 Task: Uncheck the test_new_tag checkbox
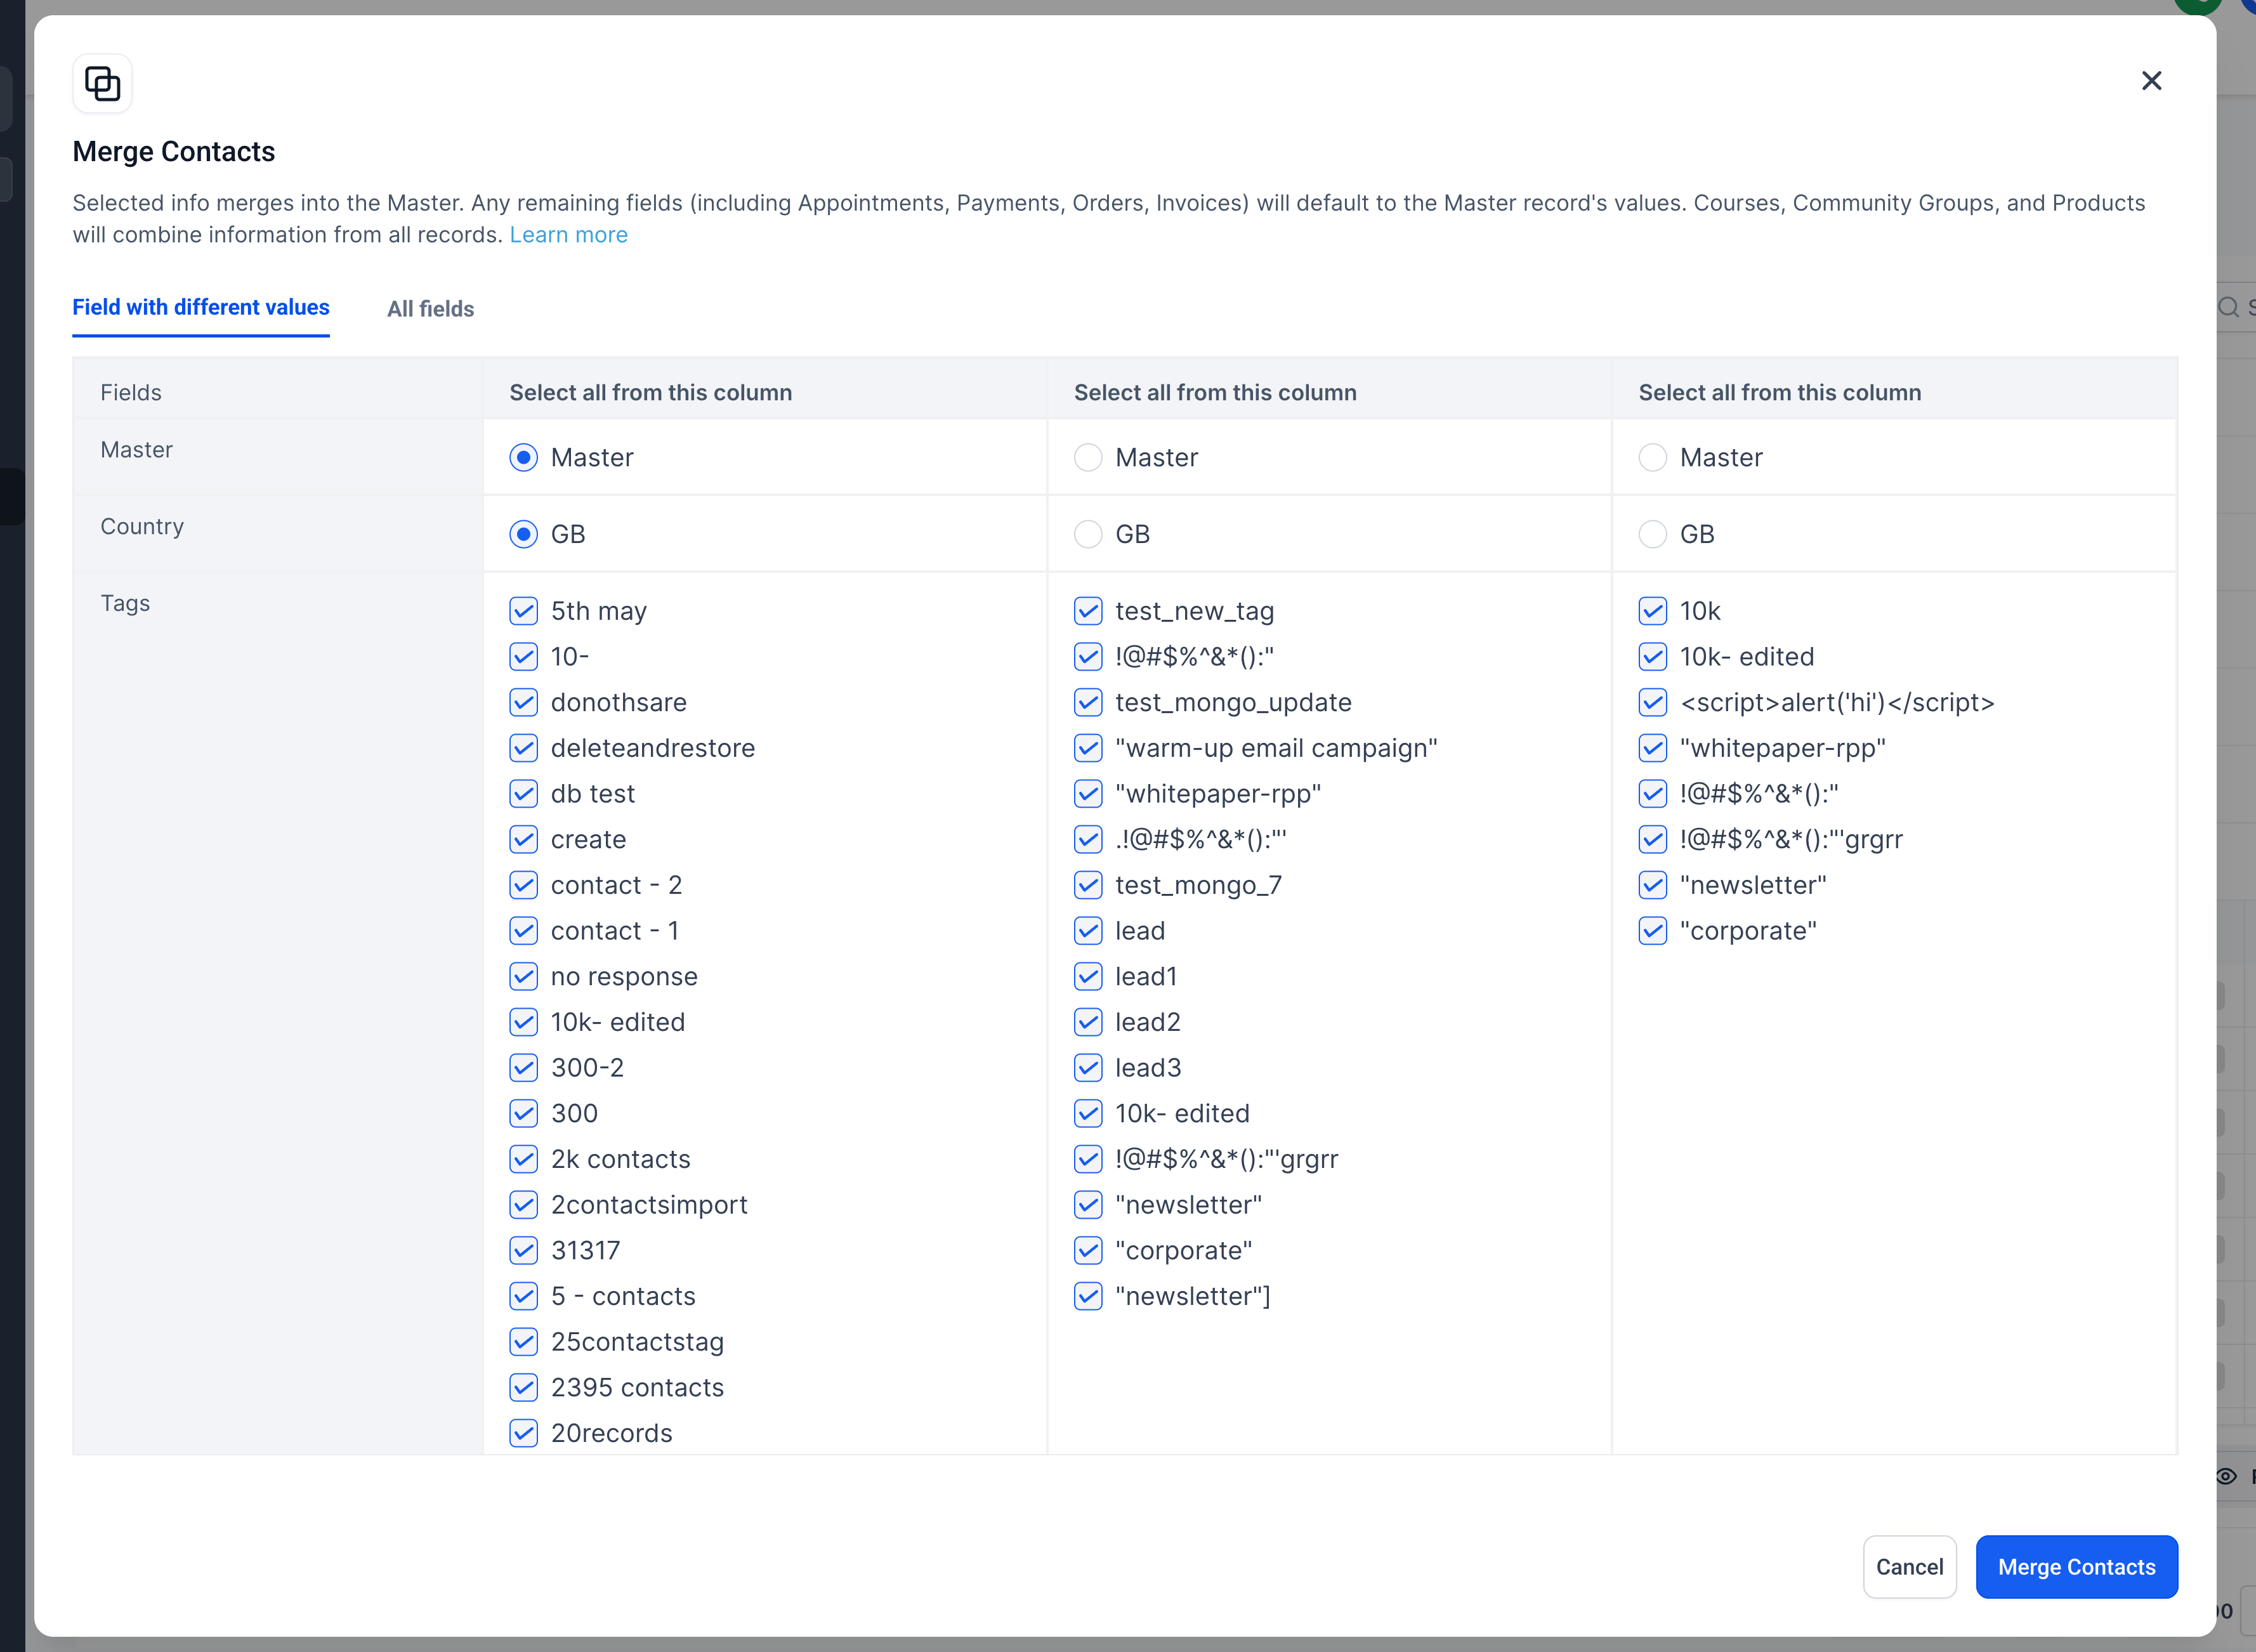click(x=1088, y=611)
